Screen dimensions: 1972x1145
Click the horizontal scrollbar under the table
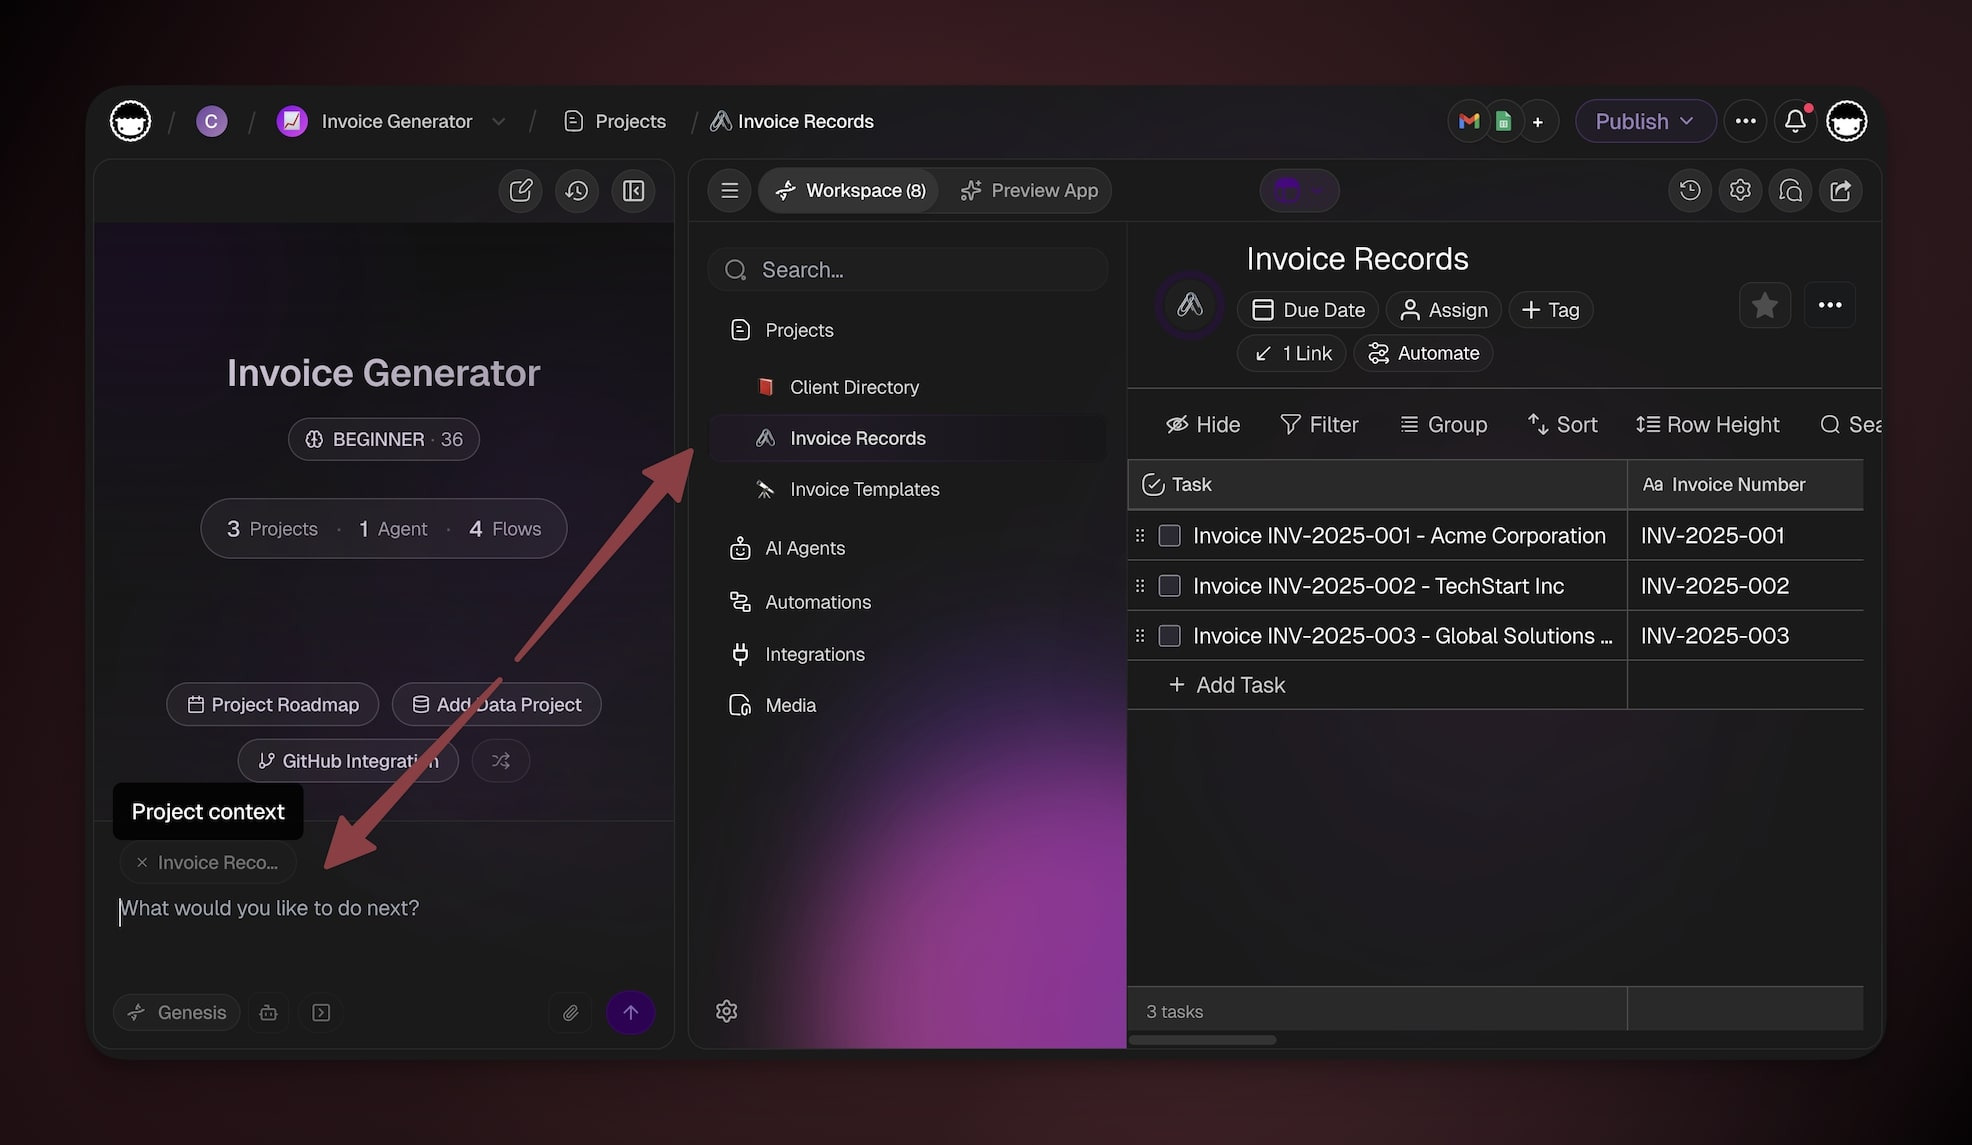click(1203, 1040)
